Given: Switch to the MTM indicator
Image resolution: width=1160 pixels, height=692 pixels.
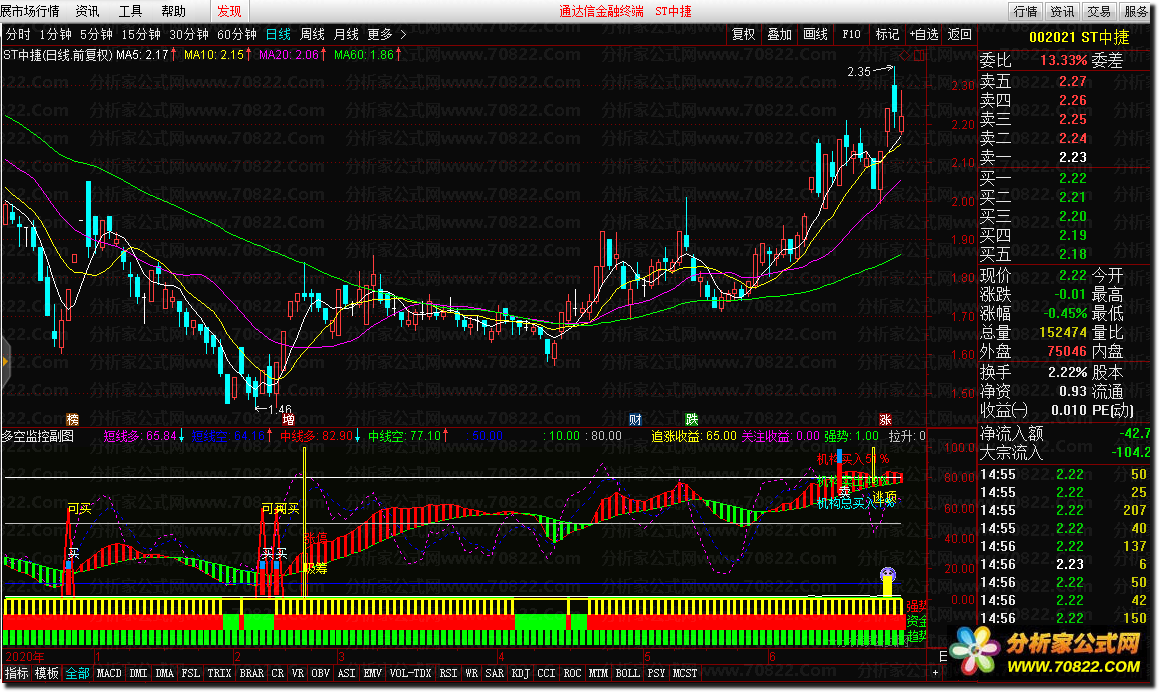Looking at the screenshot, I should coord(598,673).
